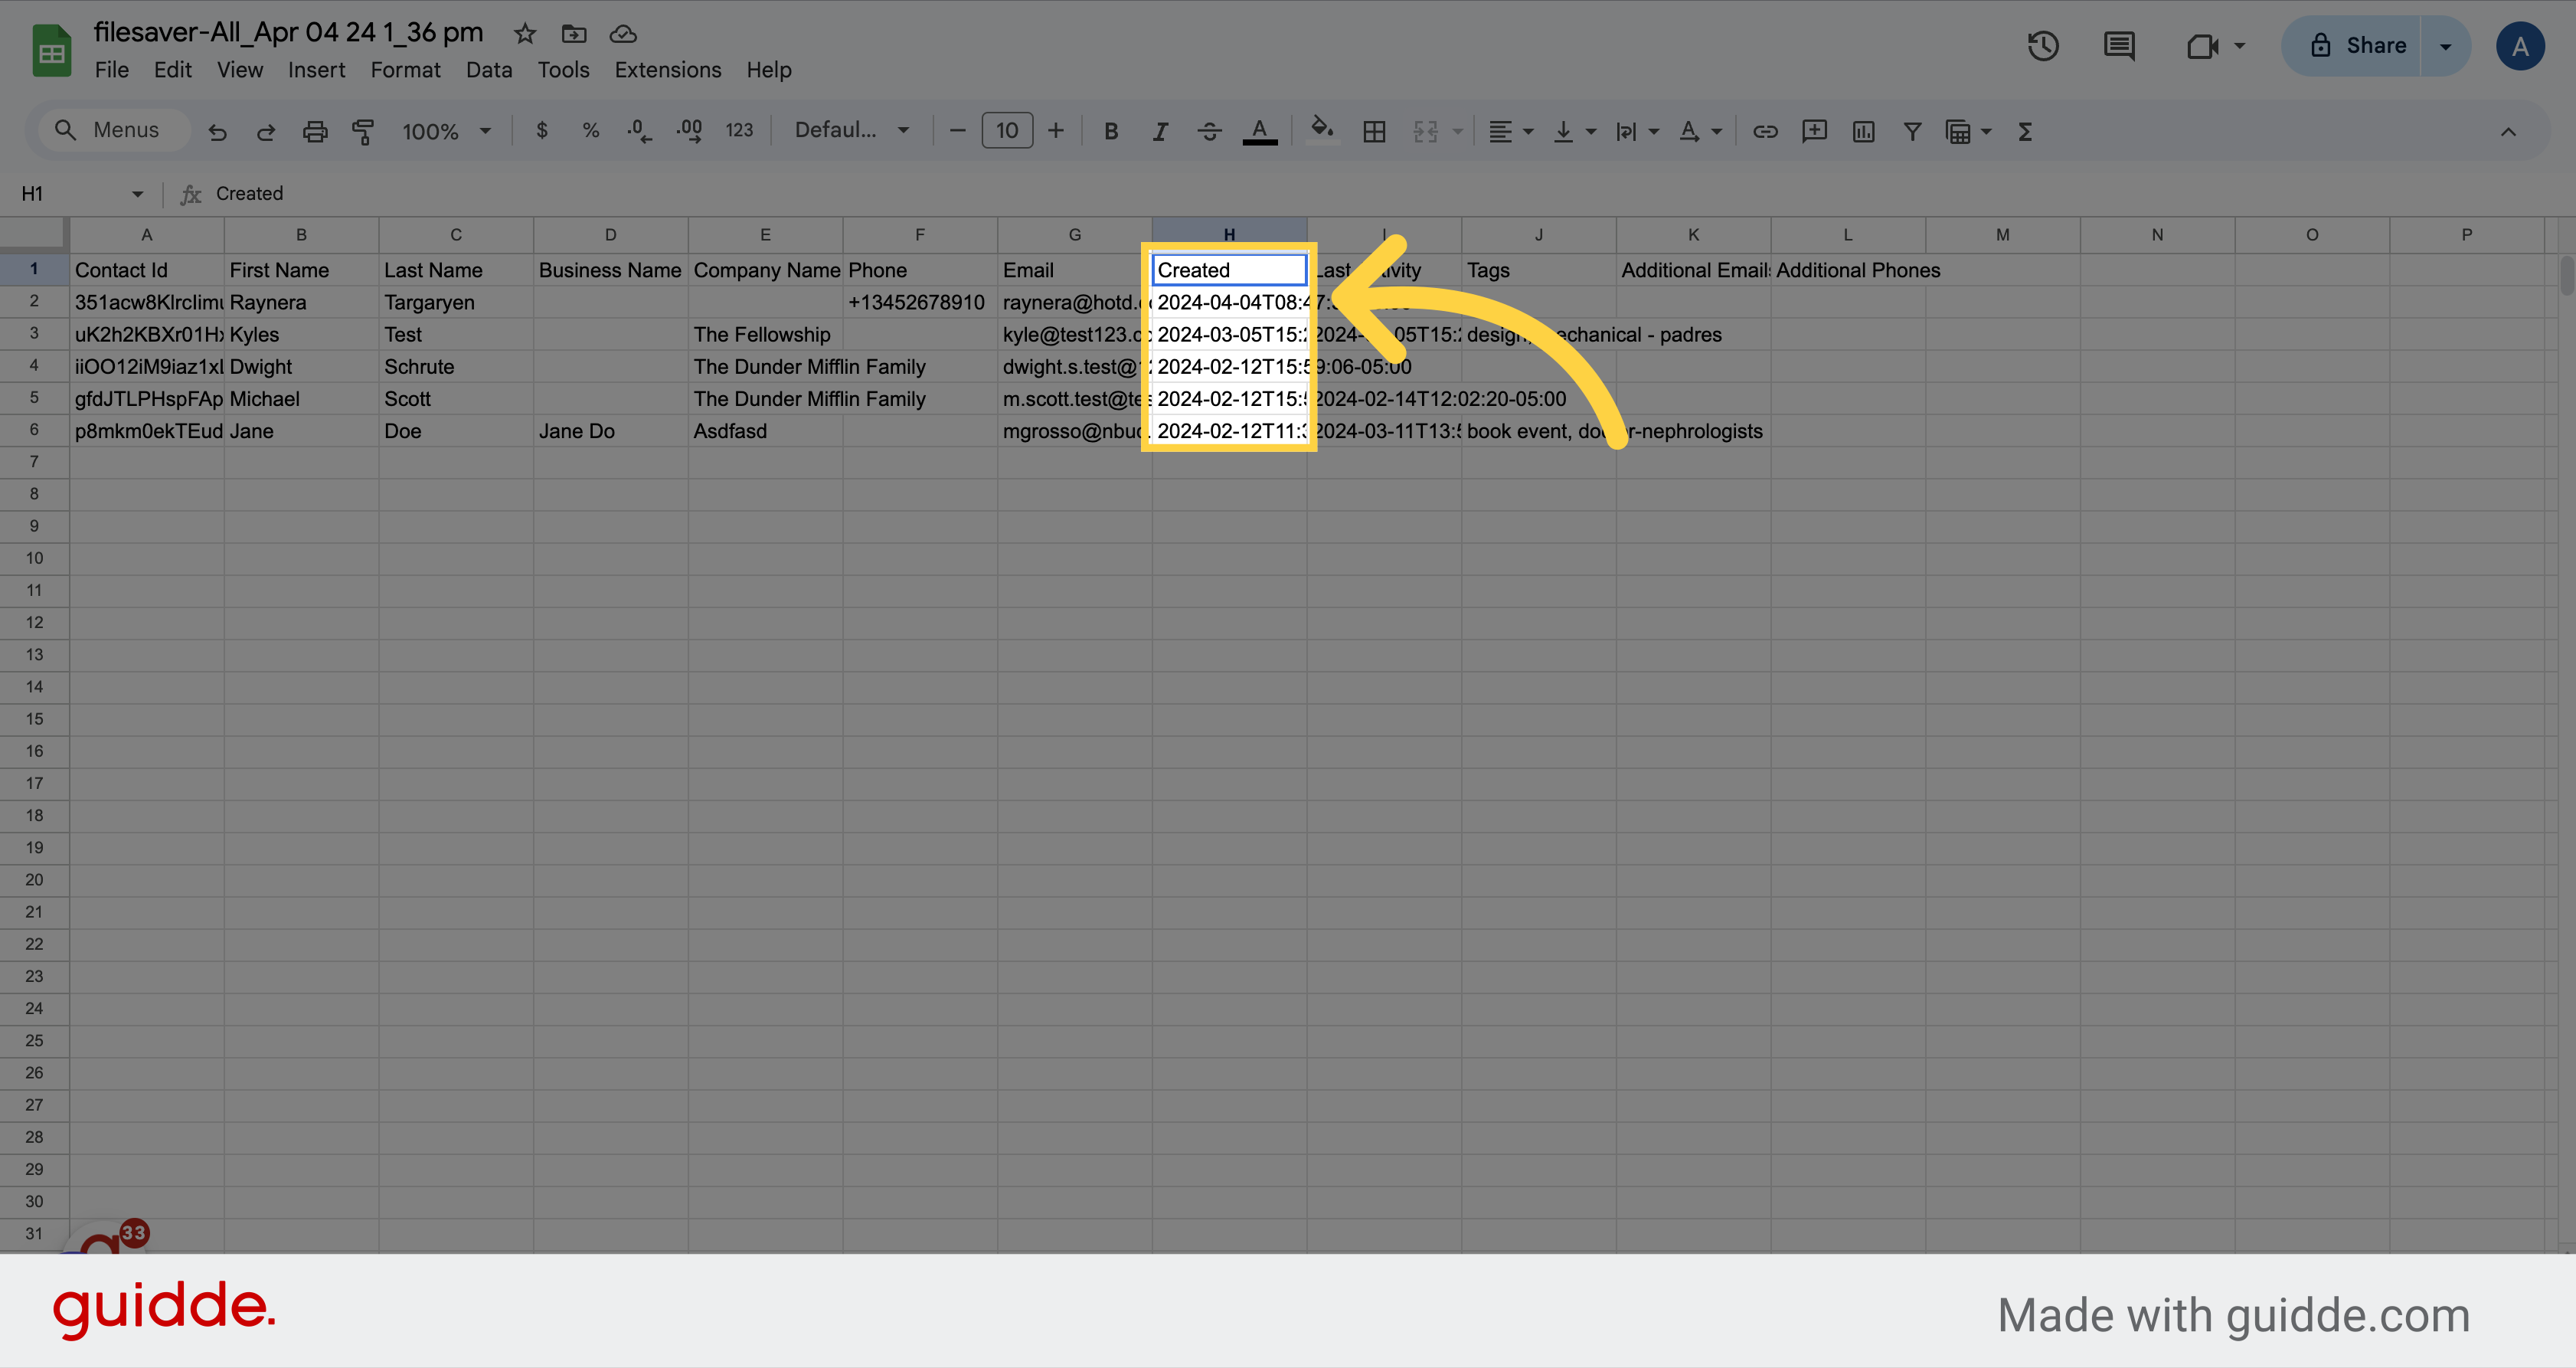Open the fill color bucket
Screen dimensions: 2576x1368
point(1322,131)
